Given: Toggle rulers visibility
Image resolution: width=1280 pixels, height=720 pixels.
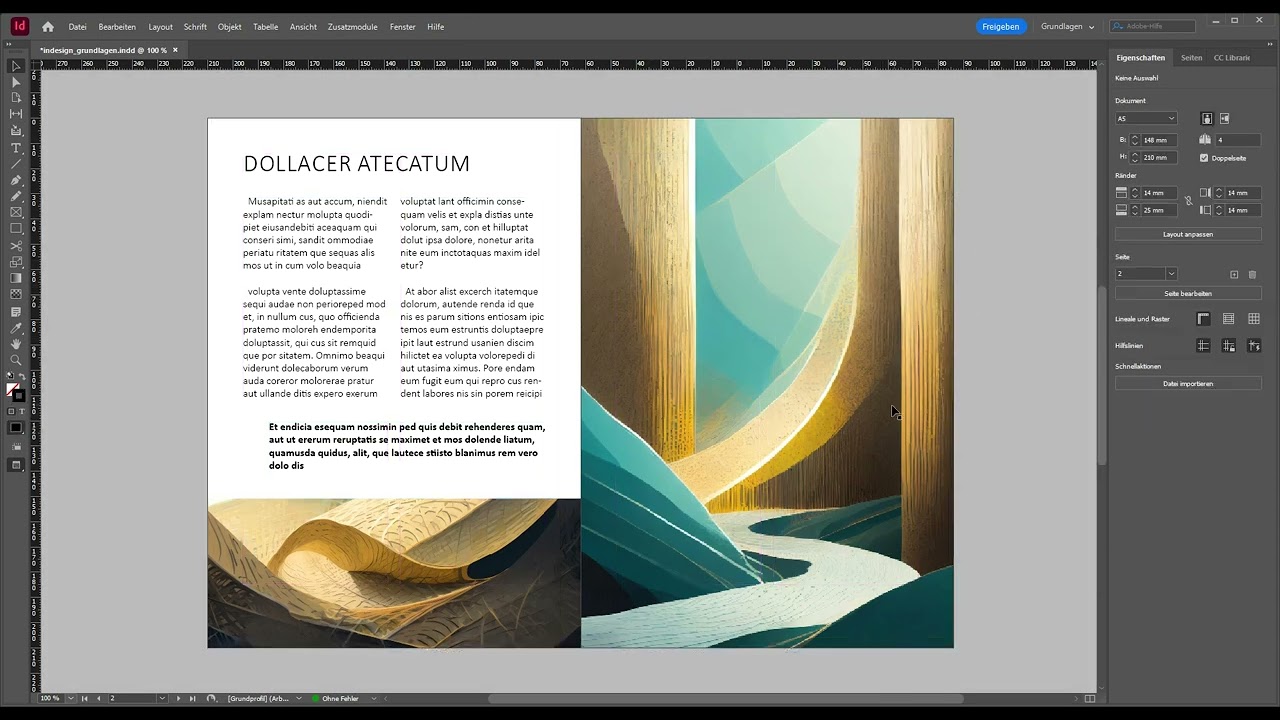Looking at the screenshot, I should click(1203, 319).
